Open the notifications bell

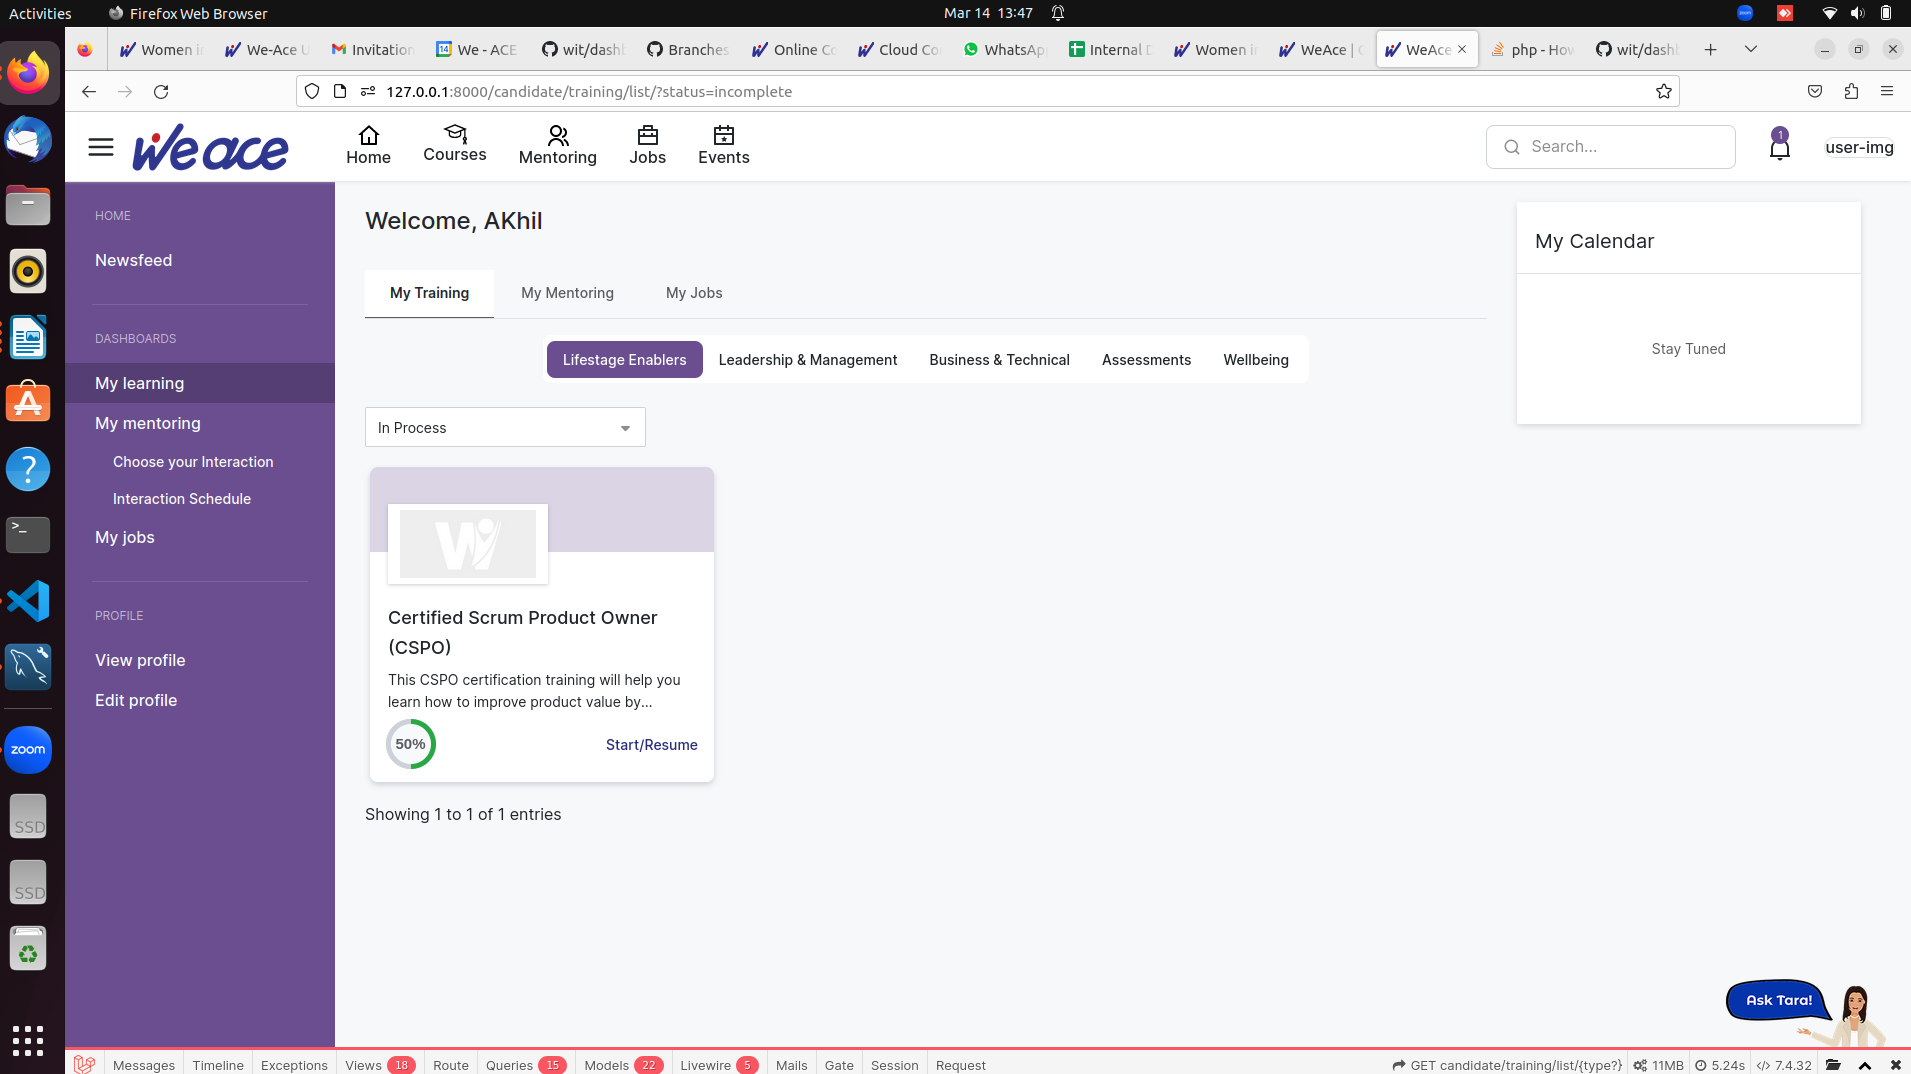pos(1779,148)
